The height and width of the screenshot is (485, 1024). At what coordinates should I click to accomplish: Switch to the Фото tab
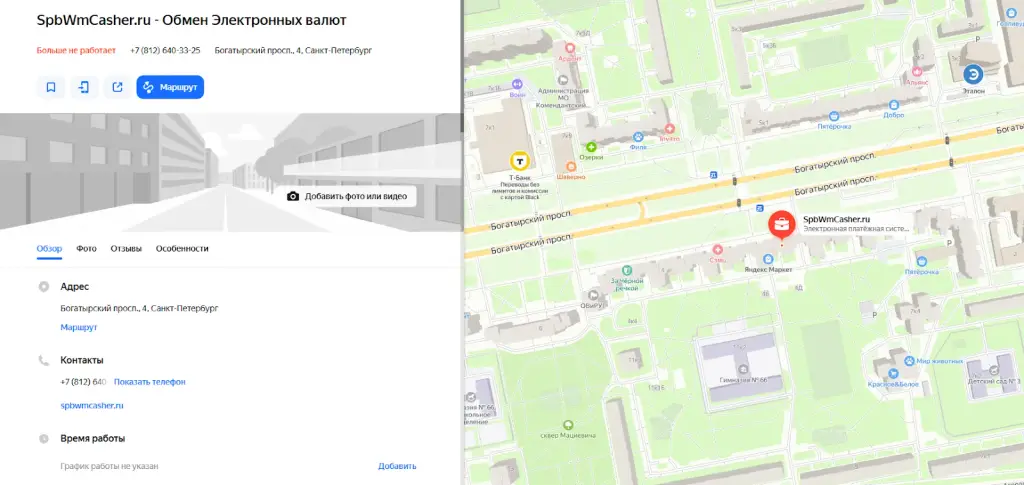coord(86,249)
